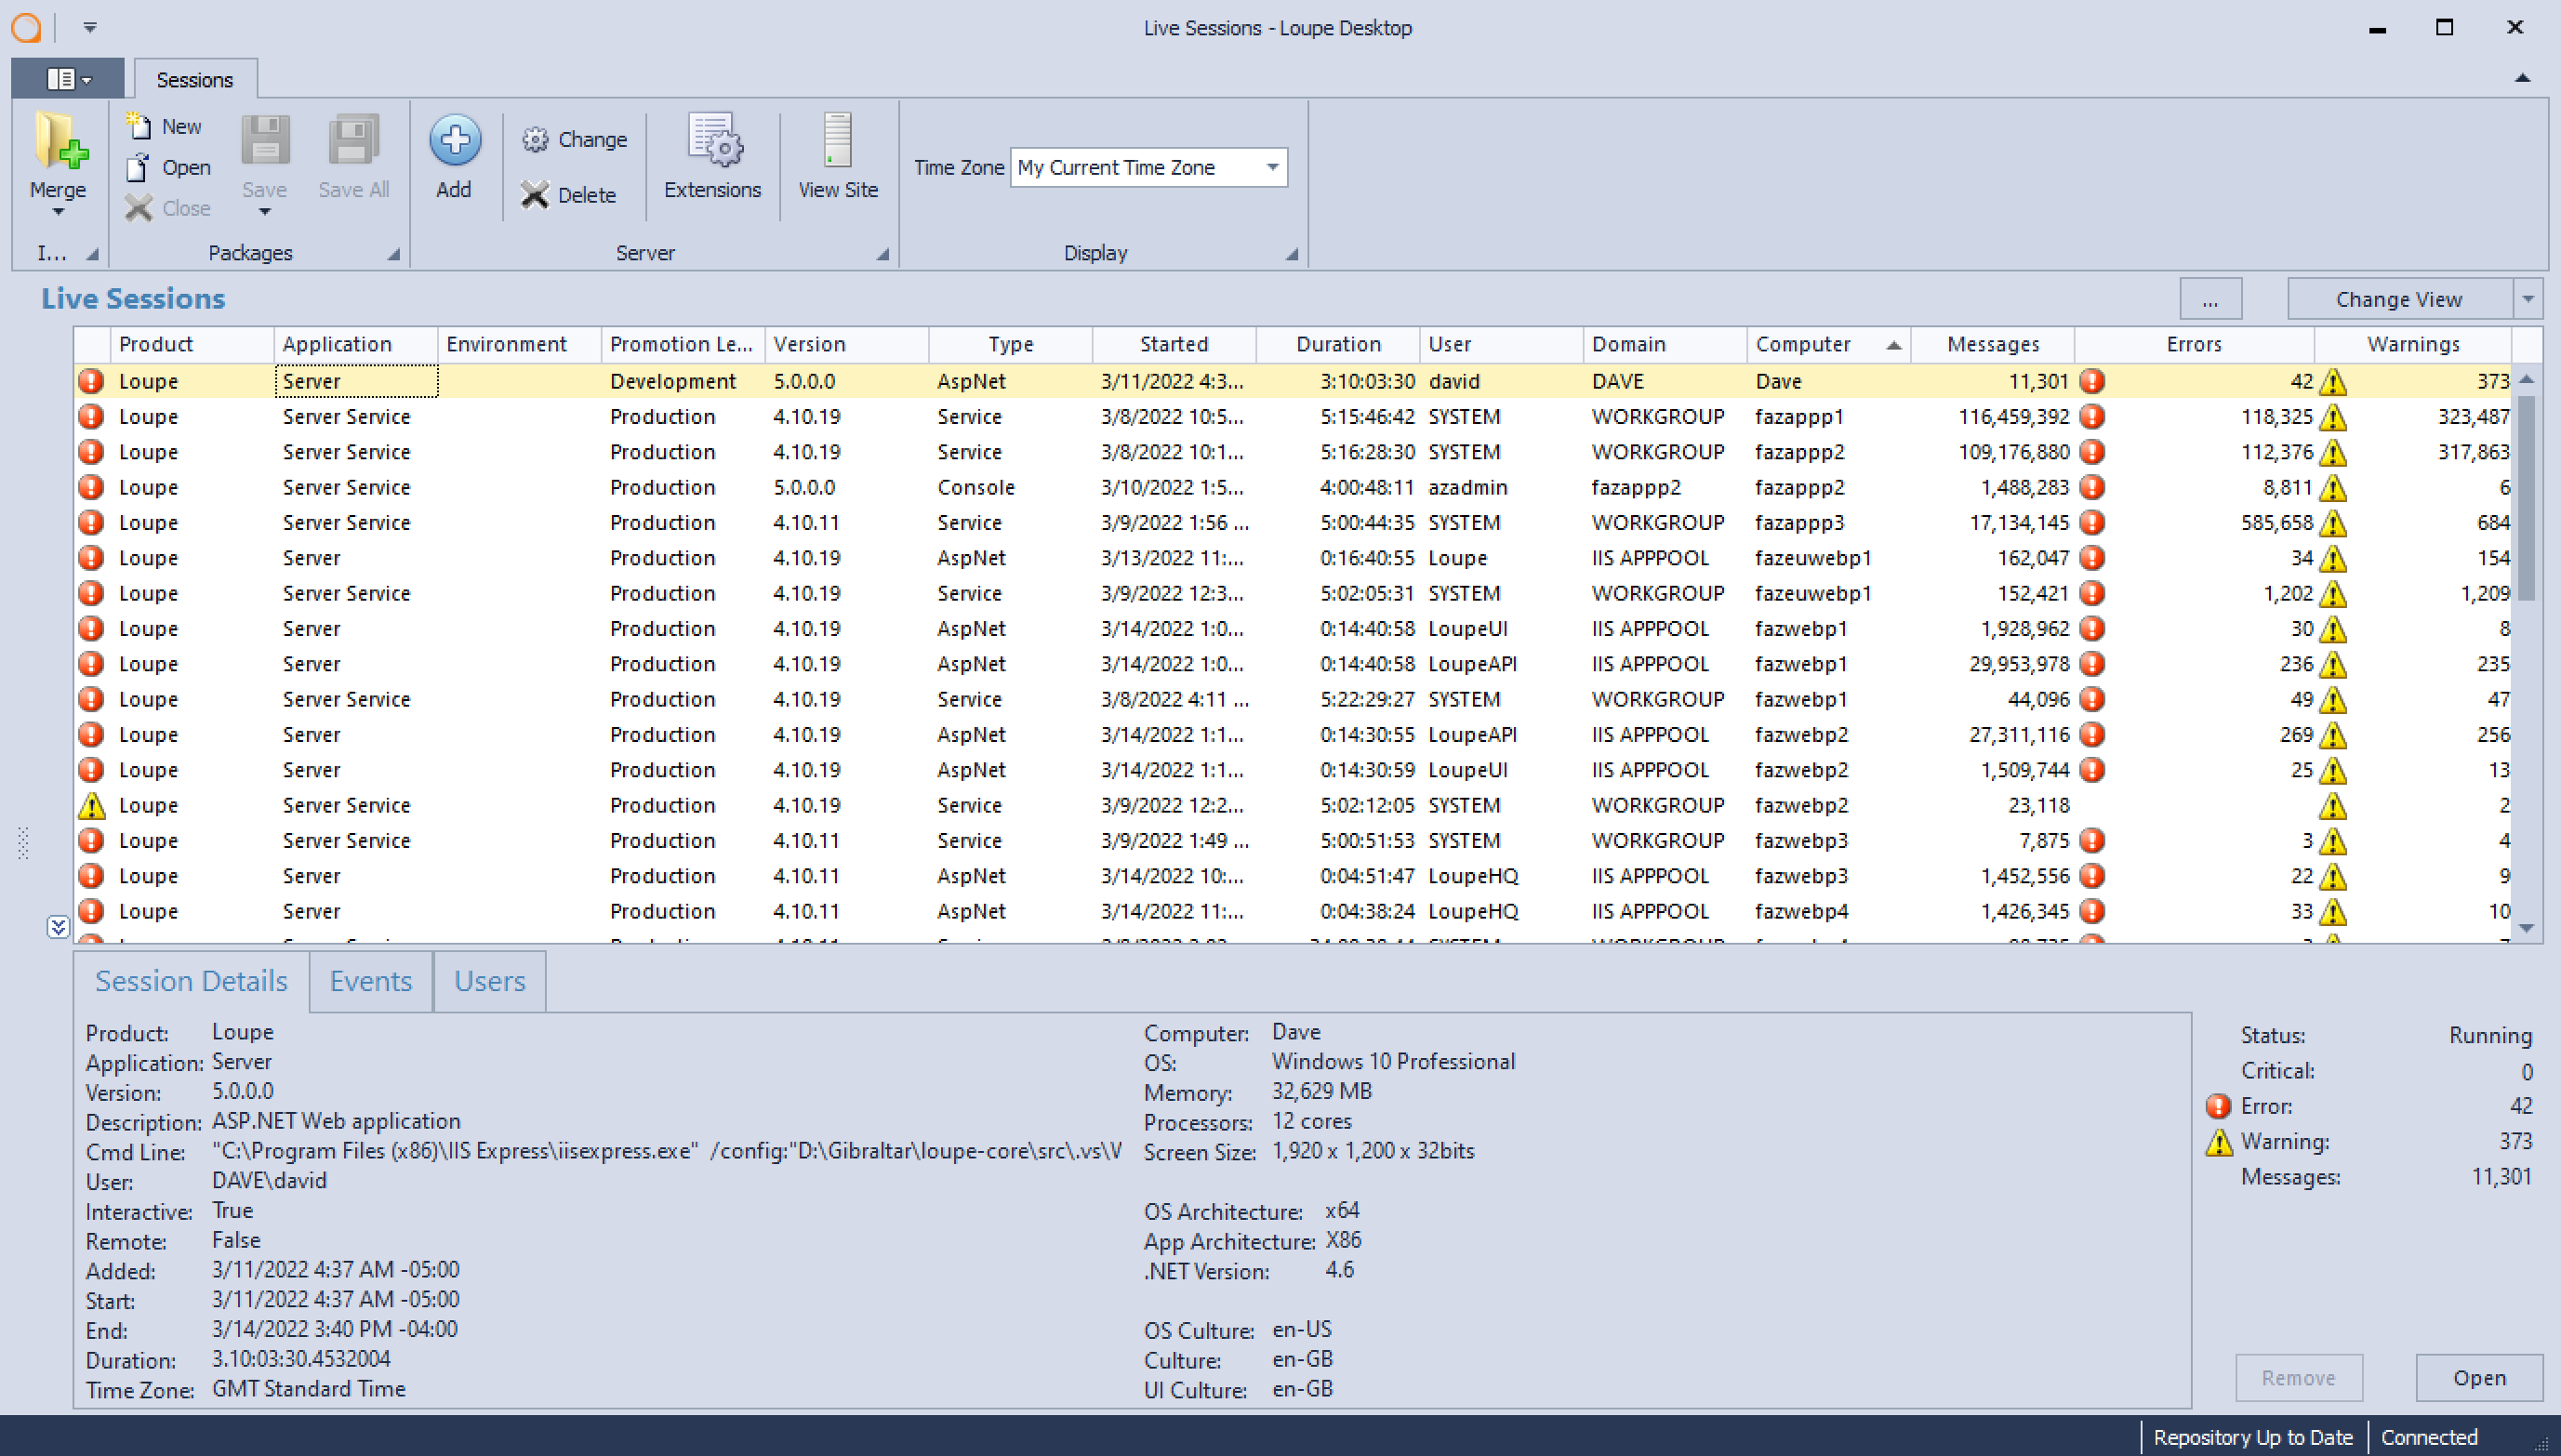This screenshot has height=1456, width=2561.
Task: Click the Open session button
Action: (2479, 1378)
